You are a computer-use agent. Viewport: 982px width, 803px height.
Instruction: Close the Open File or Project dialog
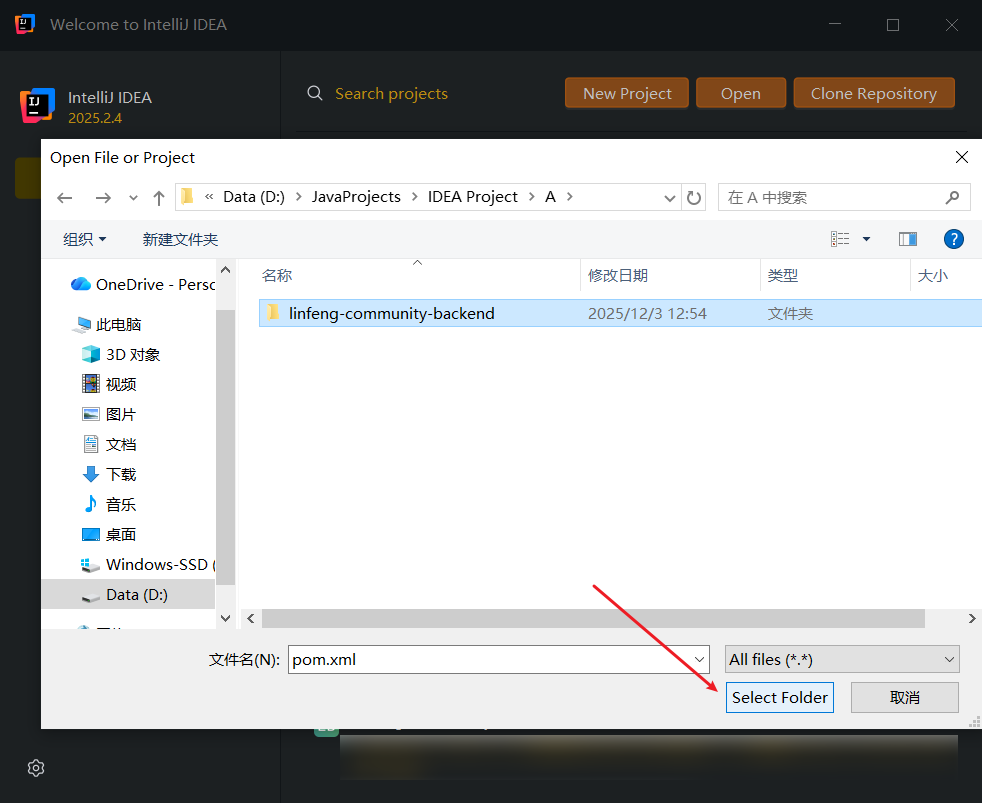[962, 157]
